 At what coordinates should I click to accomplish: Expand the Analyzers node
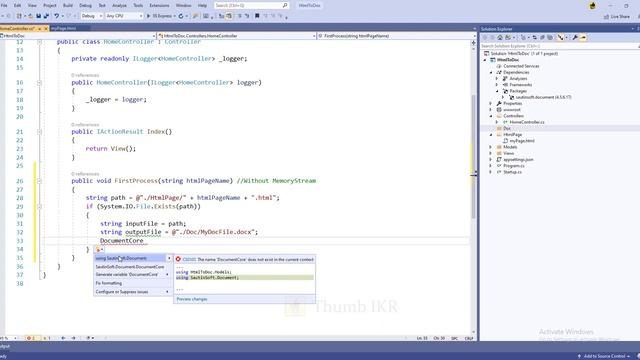497,78
